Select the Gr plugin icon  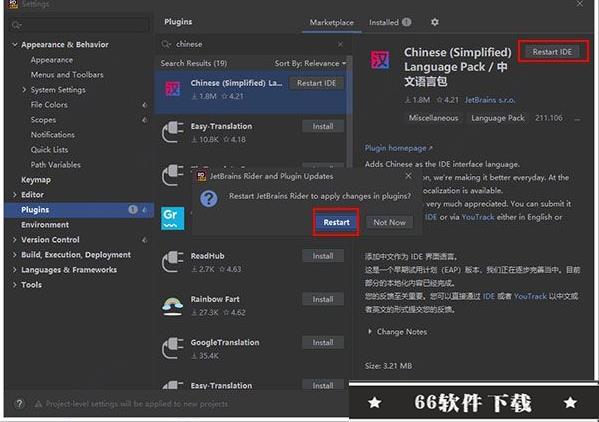(172, 218)
